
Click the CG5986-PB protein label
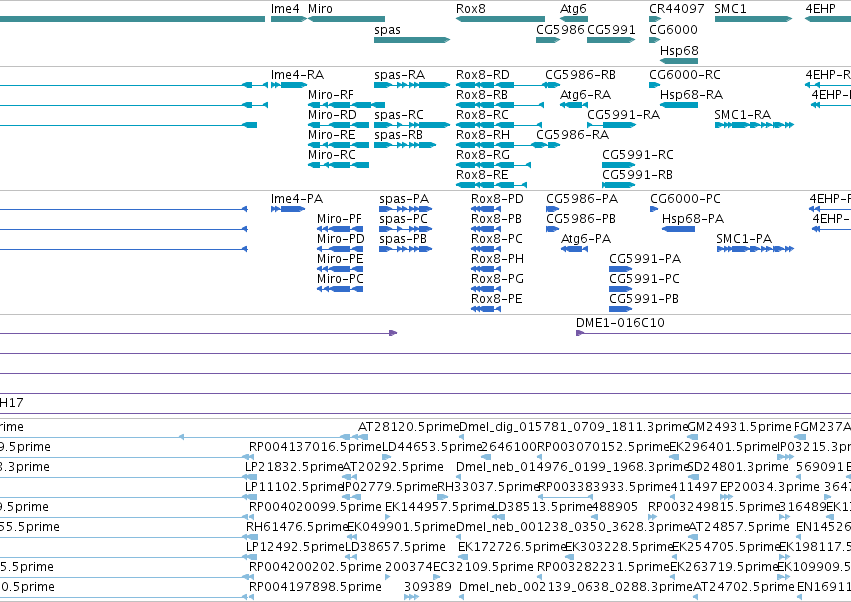coord(581,219)
